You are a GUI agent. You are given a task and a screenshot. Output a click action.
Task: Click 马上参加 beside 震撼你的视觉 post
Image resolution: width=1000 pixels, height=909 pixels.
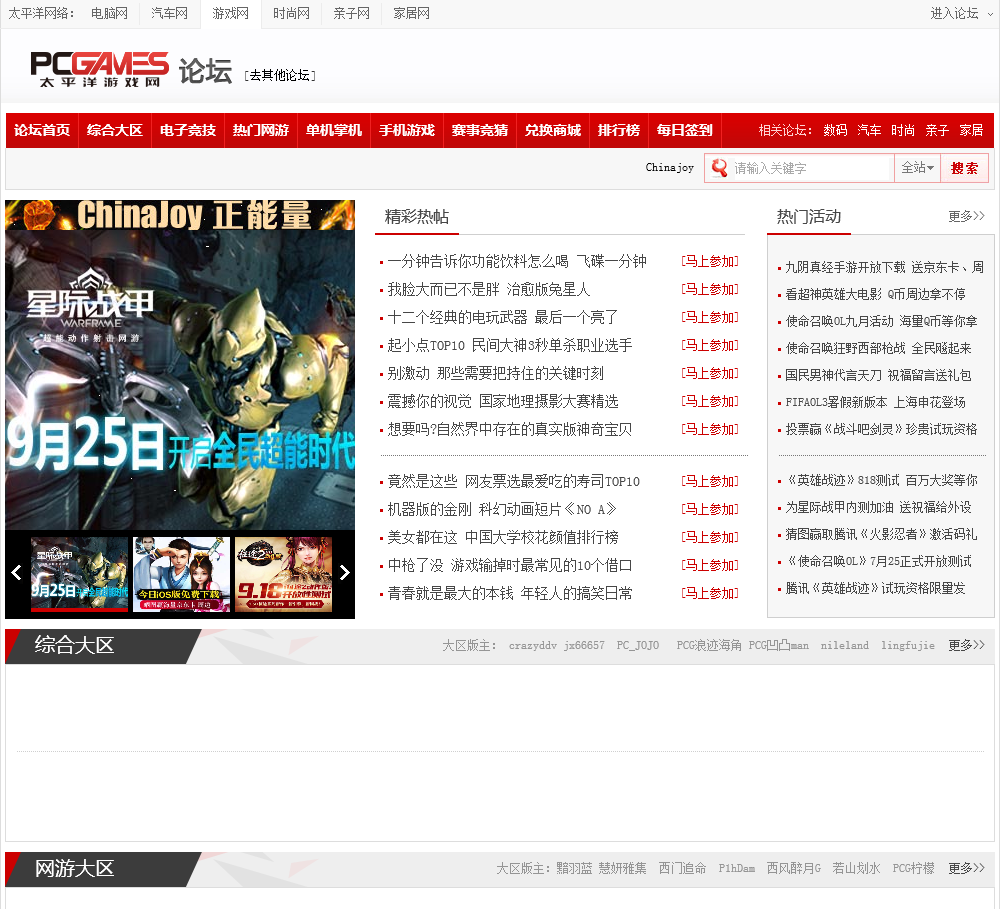(x=710, y=401)
